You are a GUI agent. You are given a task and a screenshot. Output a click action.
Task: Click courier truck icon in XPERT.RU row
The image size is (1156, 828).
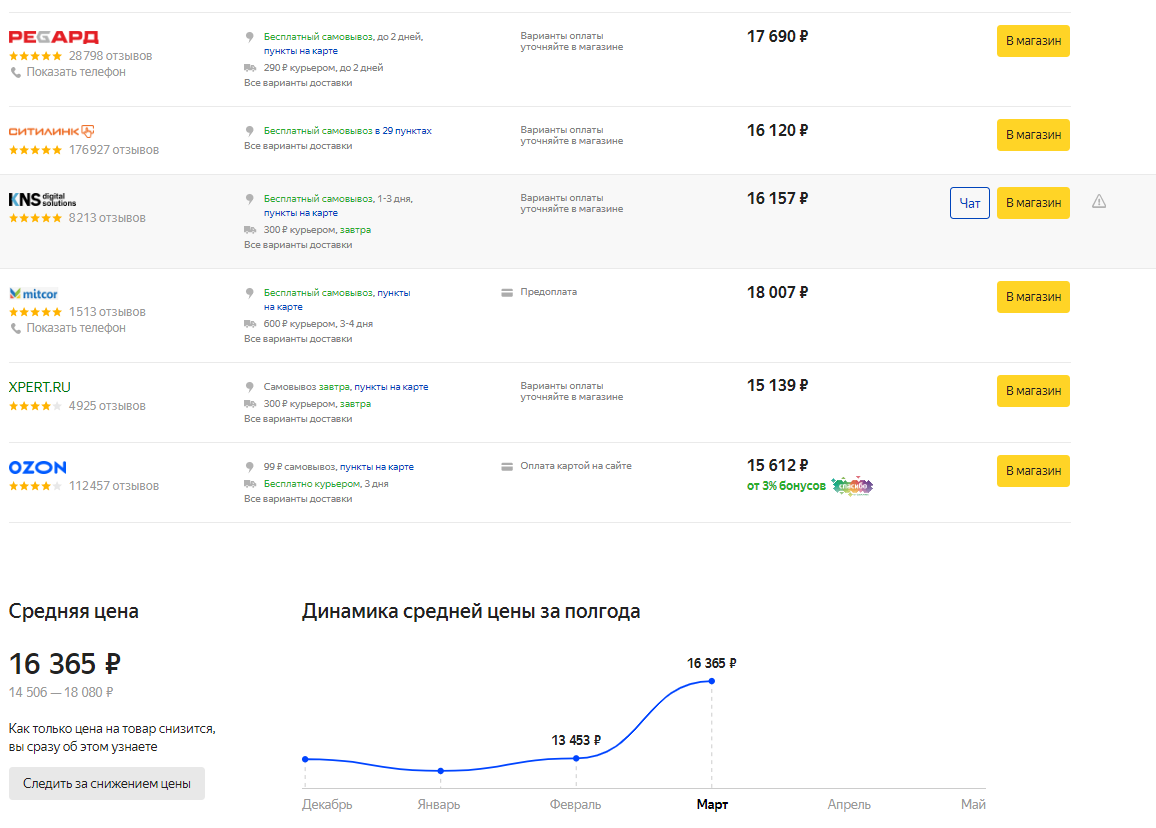click(x=250, y=404)
